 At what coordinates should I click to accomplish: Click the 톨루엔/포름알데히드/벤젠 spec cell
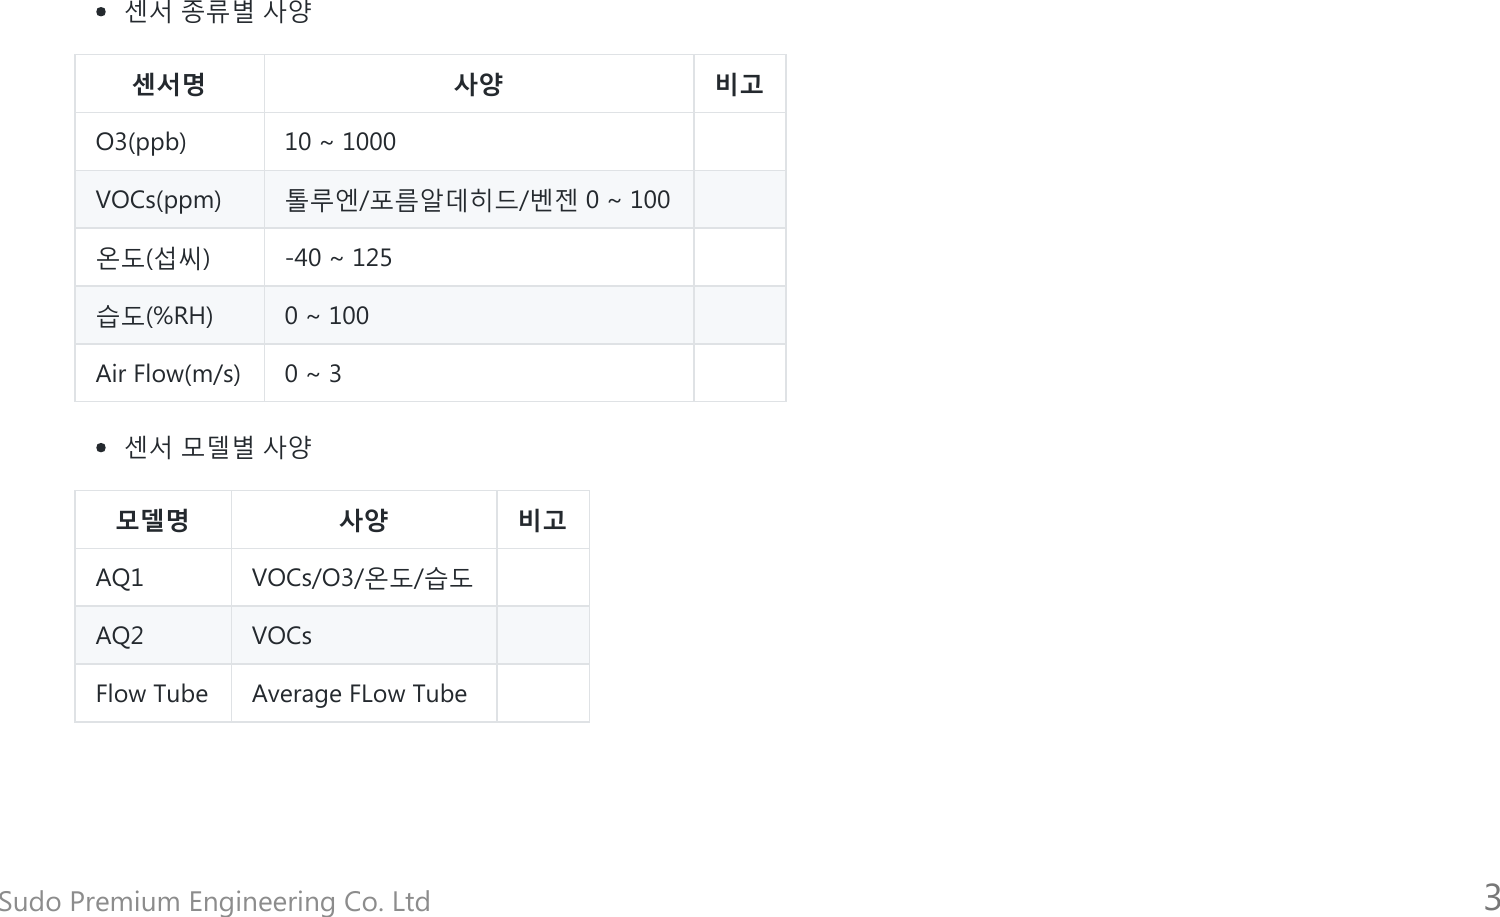pyautogui.click(x=477, y=200)
